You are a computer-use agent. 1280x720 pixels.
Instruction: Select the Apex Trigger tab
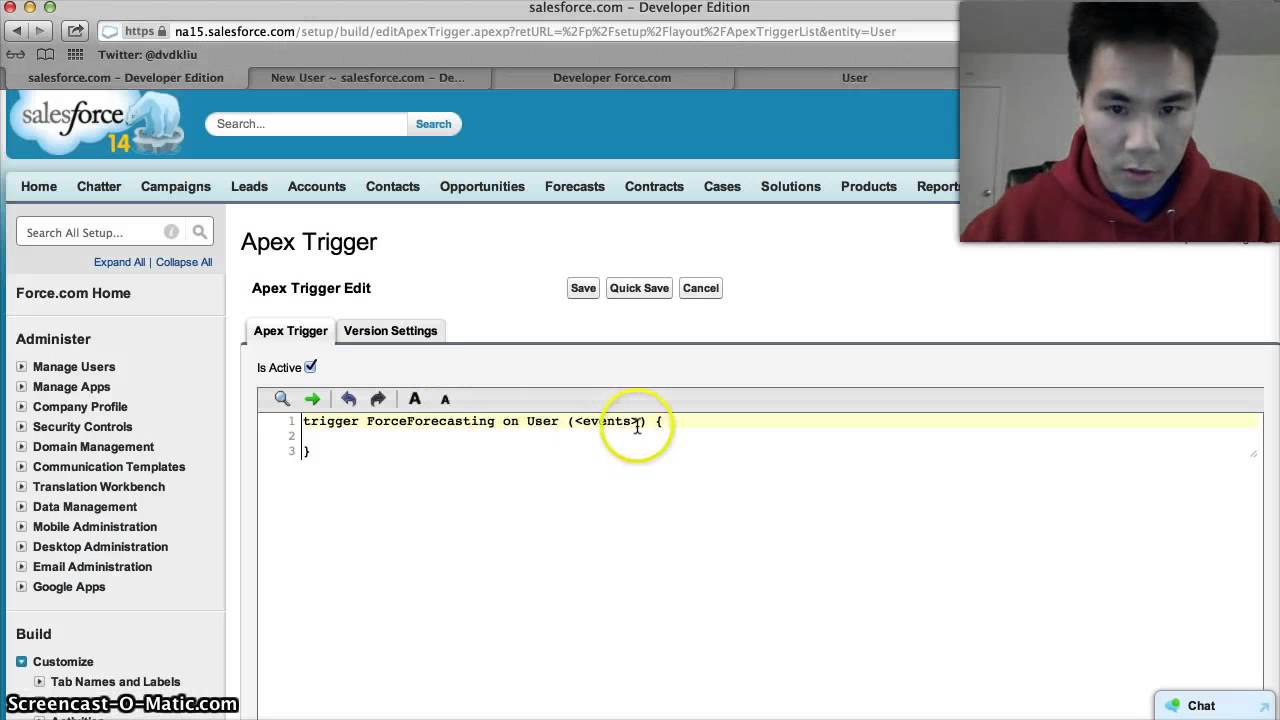290,331
